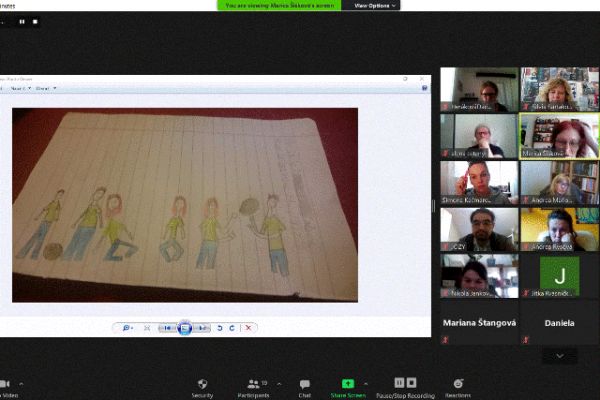
Task: Go to next image in photo viewer
Action: [x=203, y=327]
